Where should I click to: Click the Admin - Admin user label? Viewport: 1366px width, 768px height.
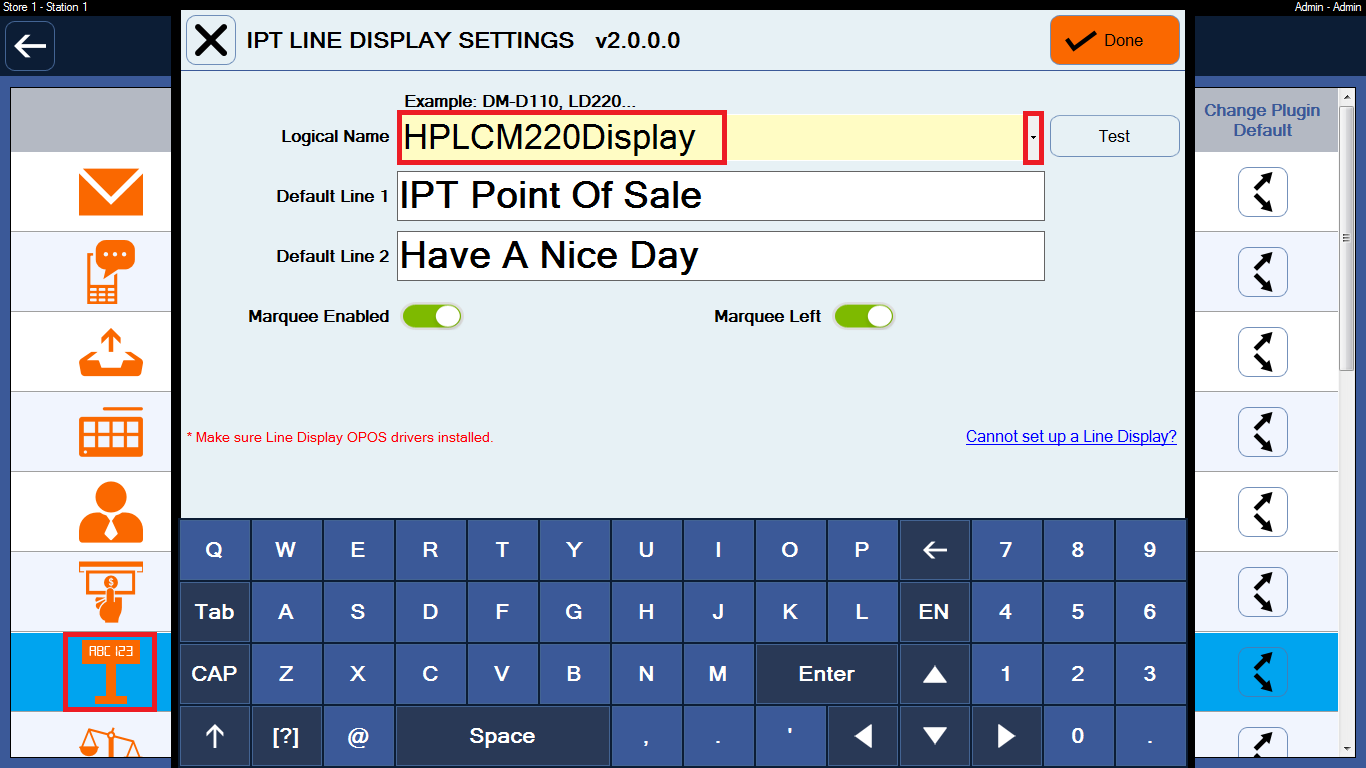point(1329,7)
